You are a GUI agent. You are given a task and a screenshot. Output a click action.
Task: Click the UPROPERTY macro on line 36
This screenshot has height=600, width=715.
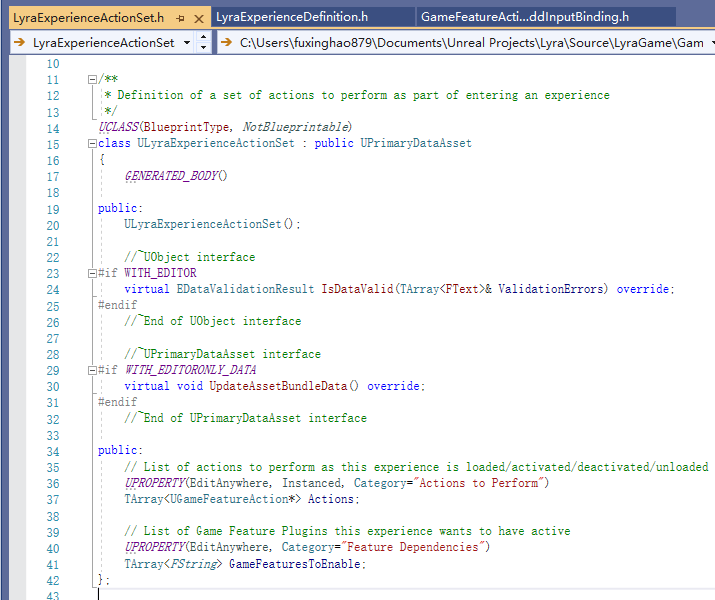pos(155,483)
